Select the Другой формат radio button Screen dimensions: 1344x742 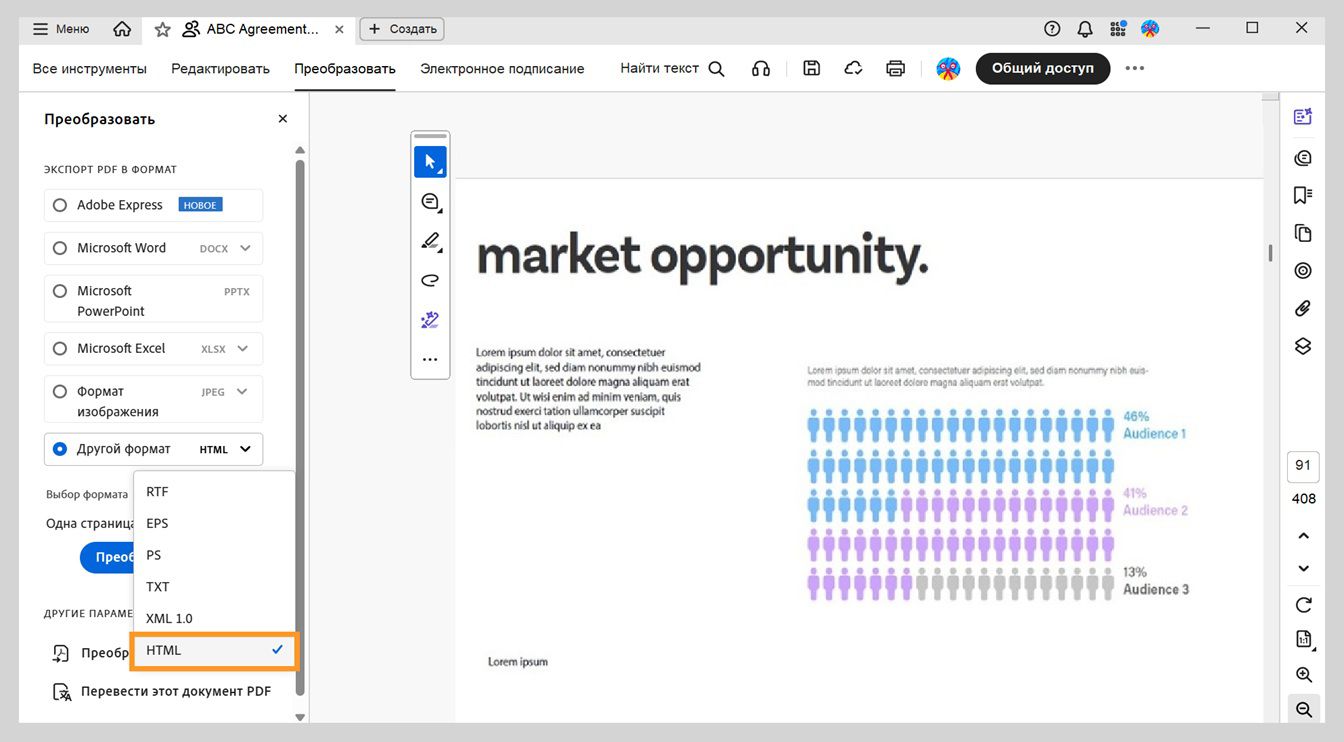60,450
